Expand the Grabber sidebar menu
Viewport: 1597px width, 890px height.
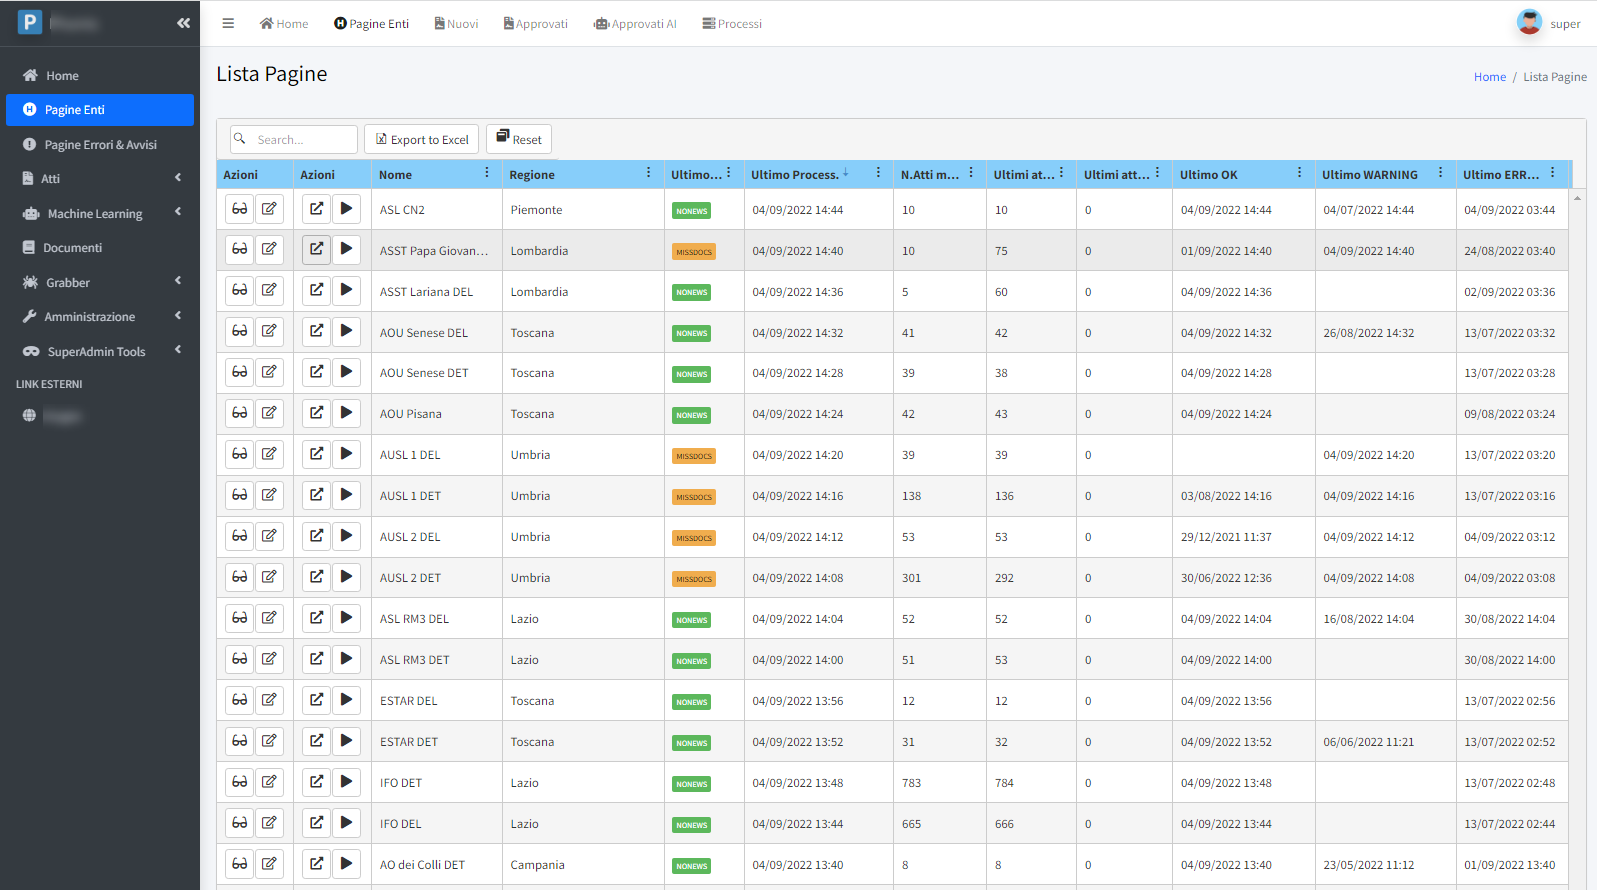68,282
